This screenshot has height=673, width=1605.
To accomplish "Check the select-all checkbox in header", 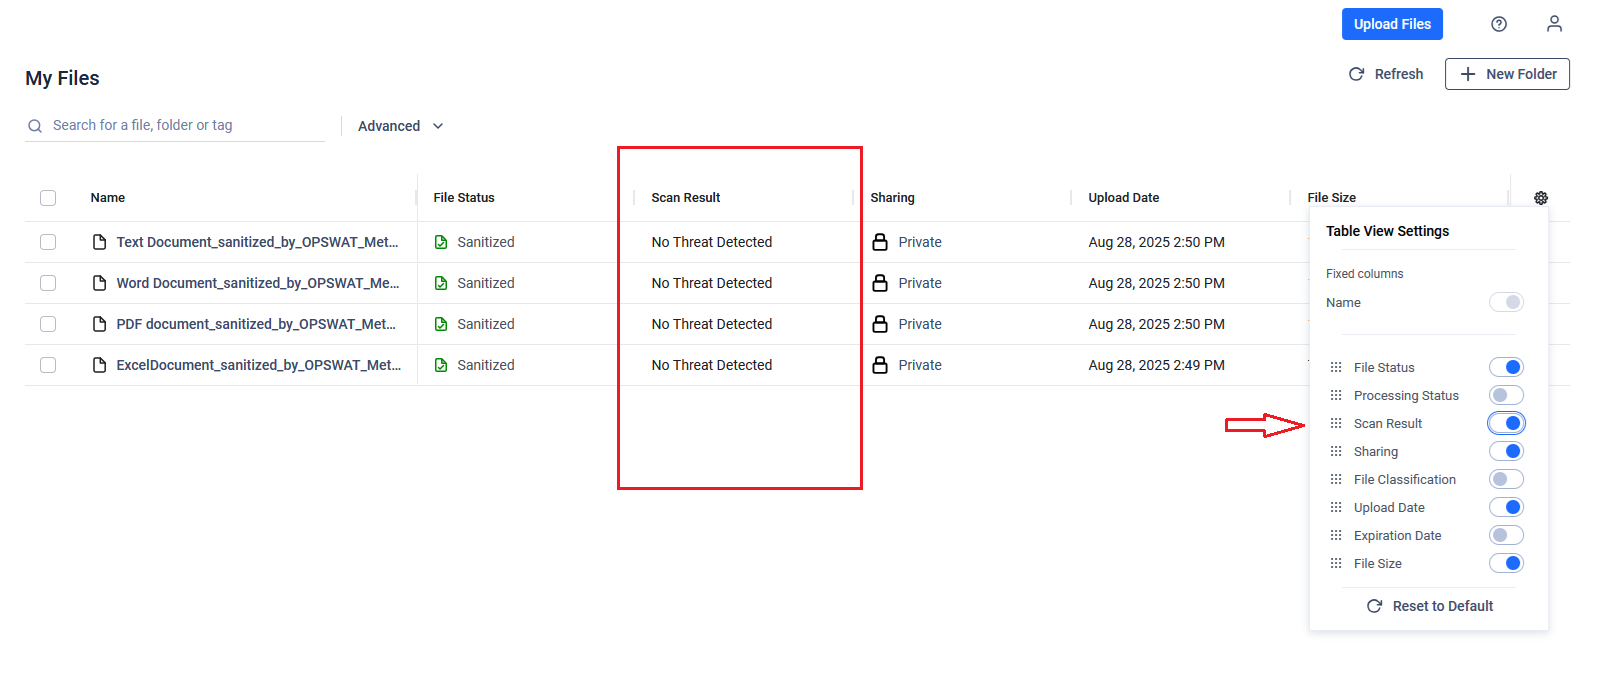I will pyautogui.click(x=48, y=198).
